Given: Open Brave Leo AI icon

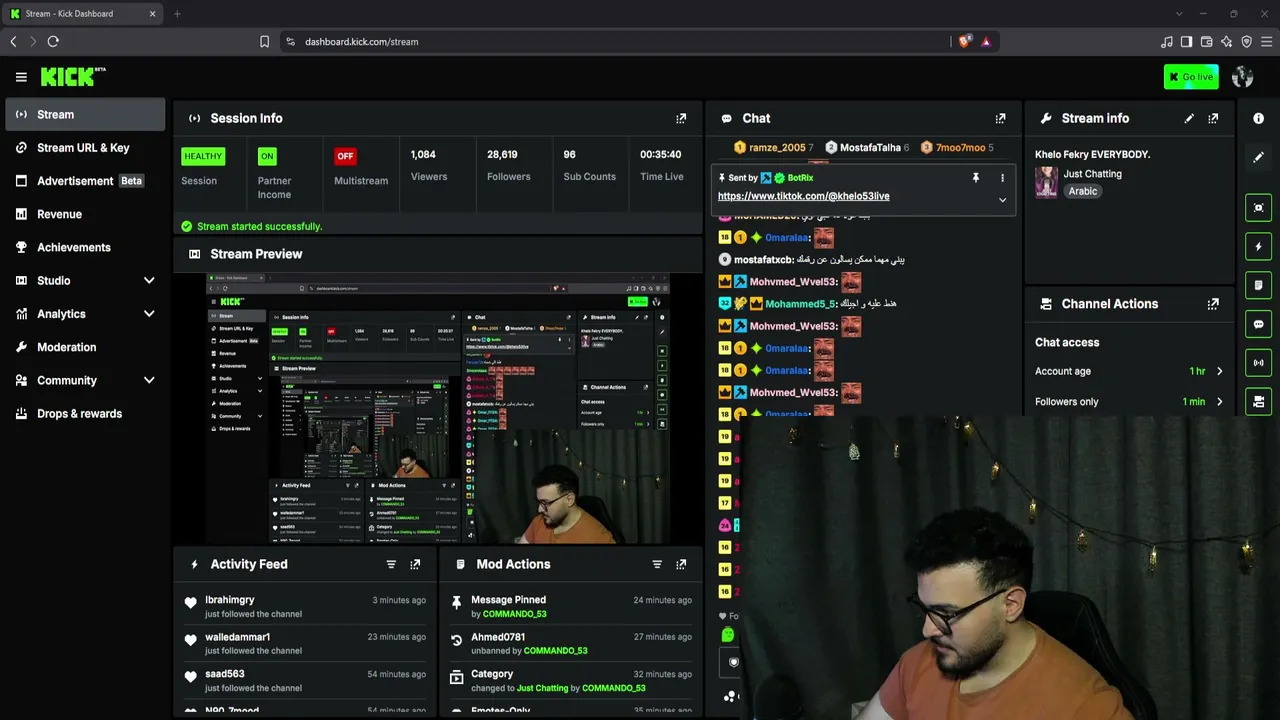Looking at the screenshot, I should point(1226,42).
